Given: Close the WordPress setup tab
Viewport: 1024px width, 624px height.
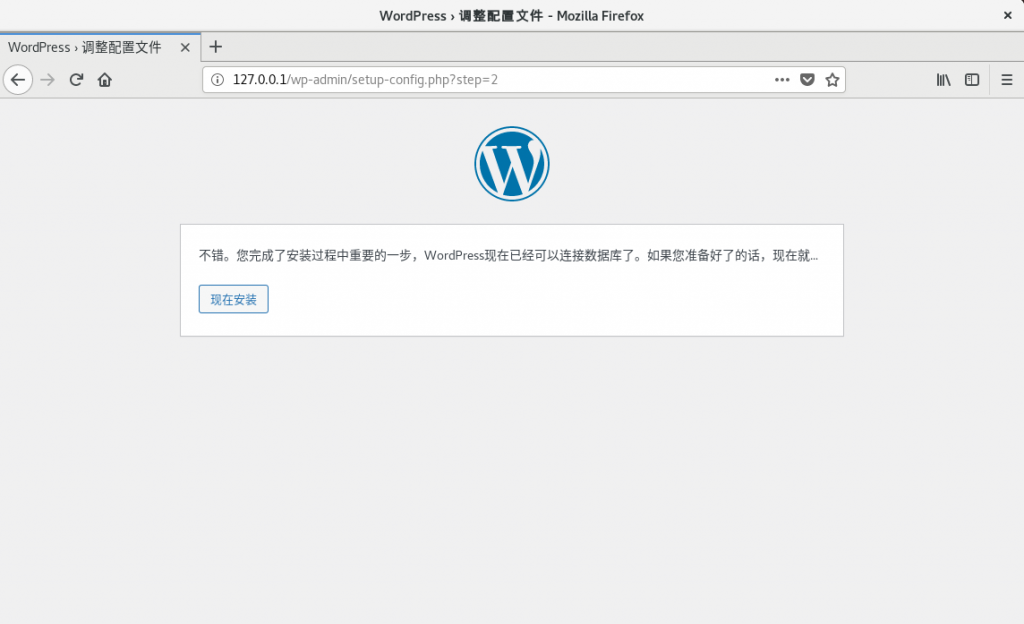Looking at the screenshot, I should (185, 47).
